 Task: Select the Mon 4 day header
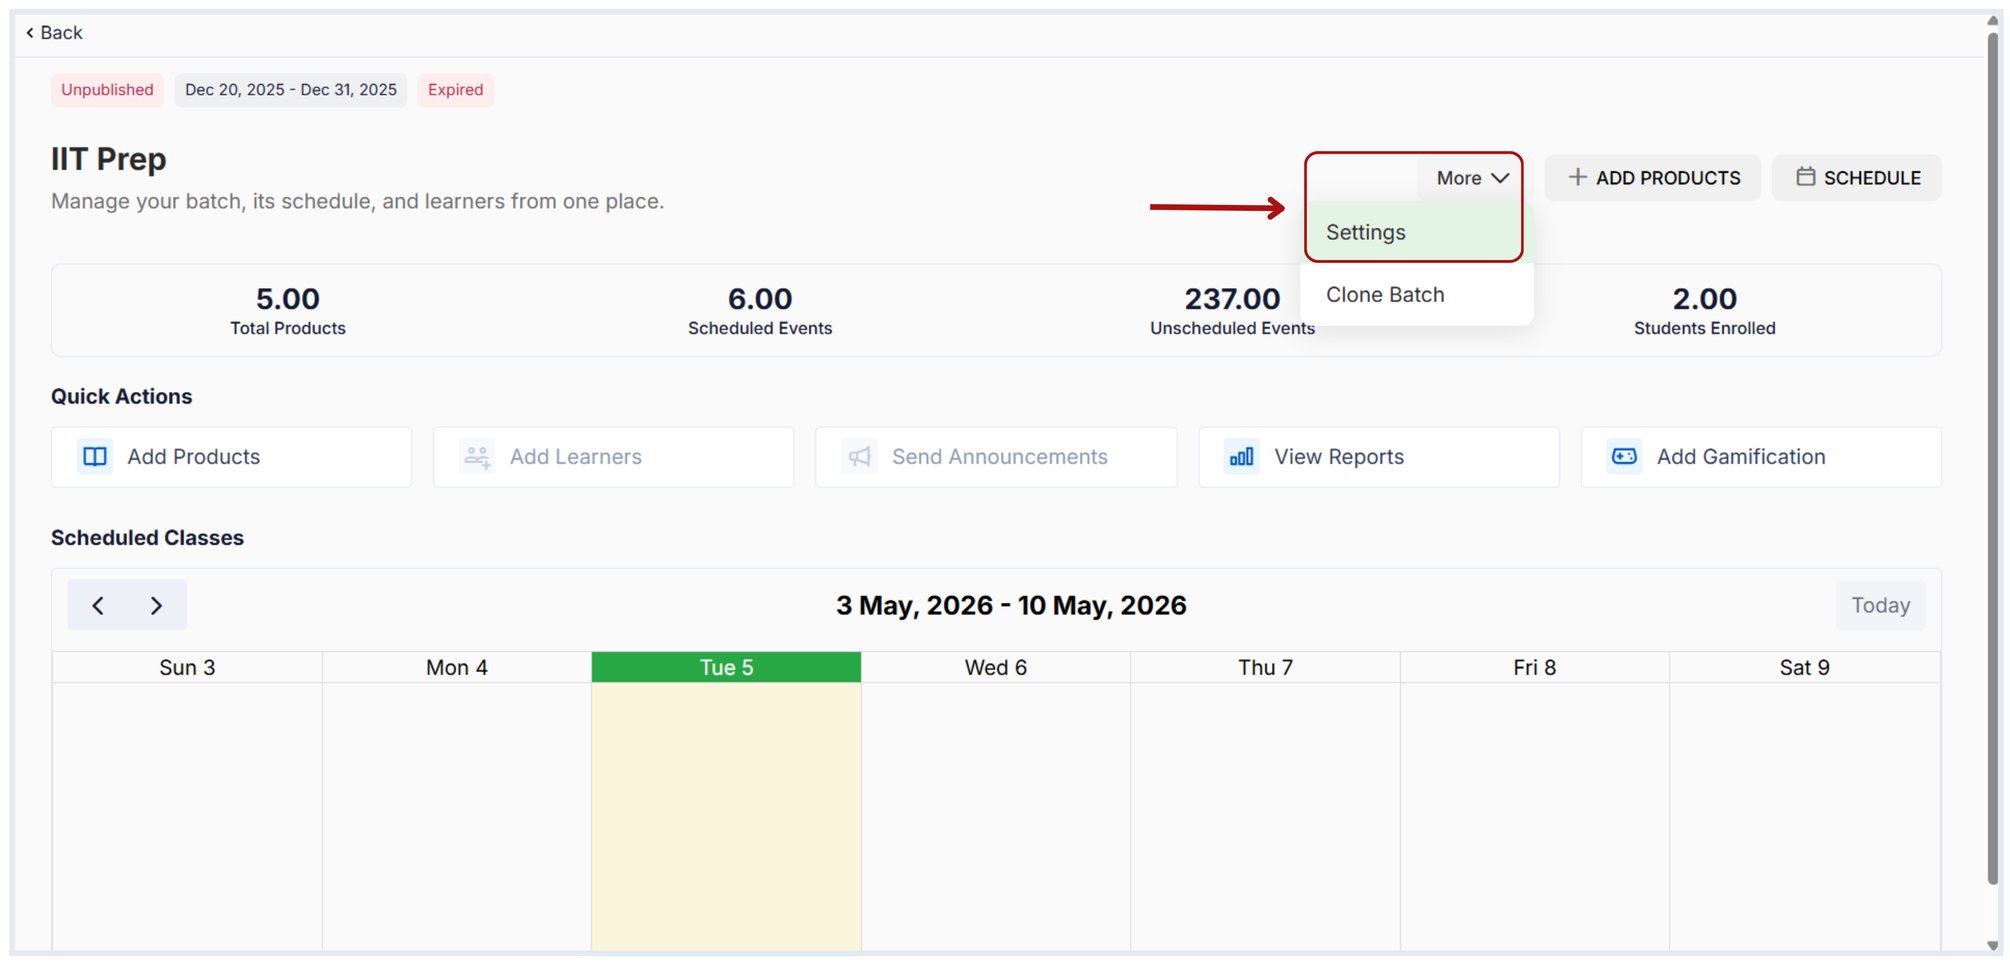[457, 667]
